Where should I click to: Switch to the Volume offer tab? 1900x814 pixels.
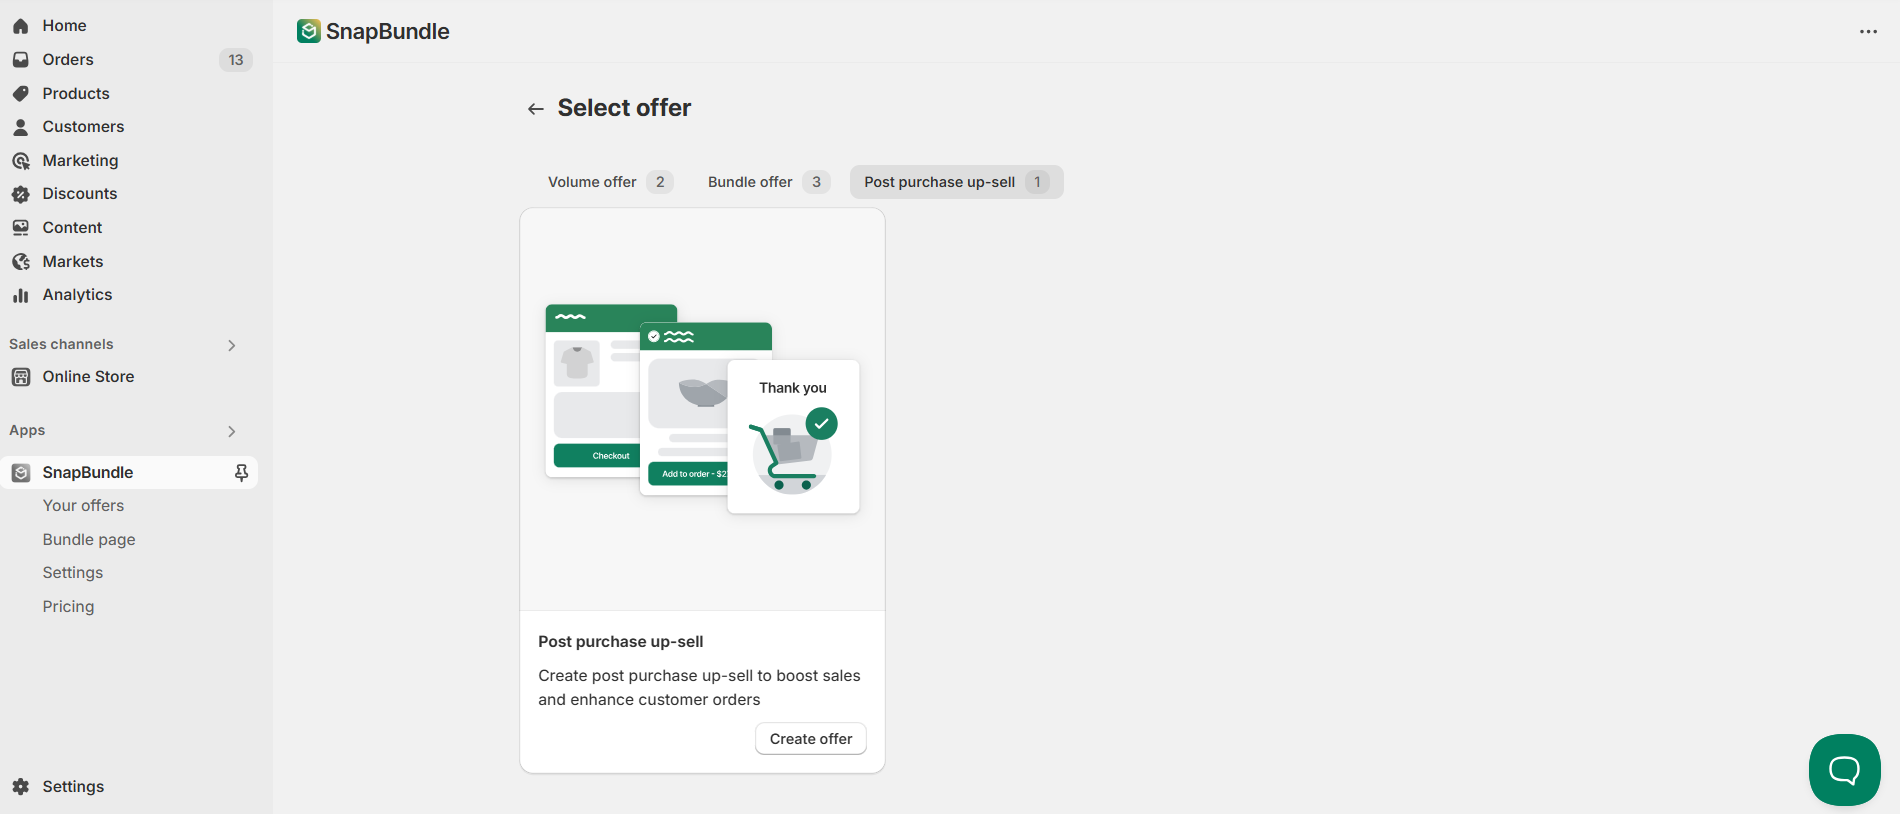pyautogui.click(x=610, y=182)
